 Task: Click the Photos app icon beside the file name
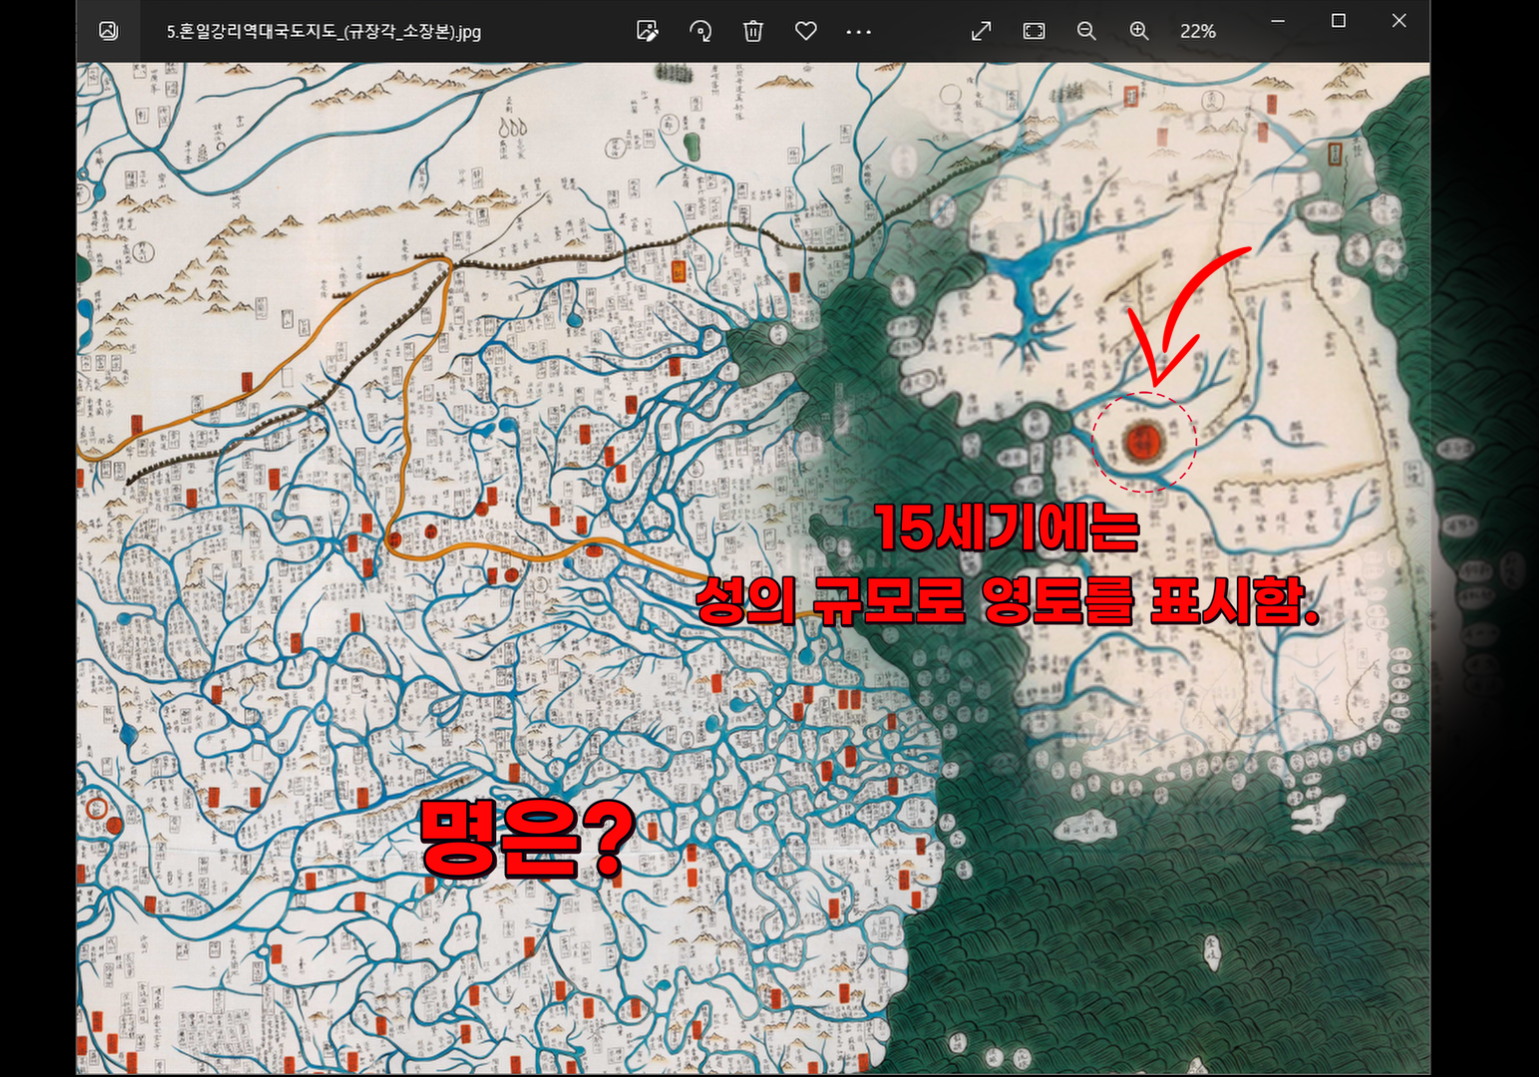pyautogui.click(x=108, y=31)
